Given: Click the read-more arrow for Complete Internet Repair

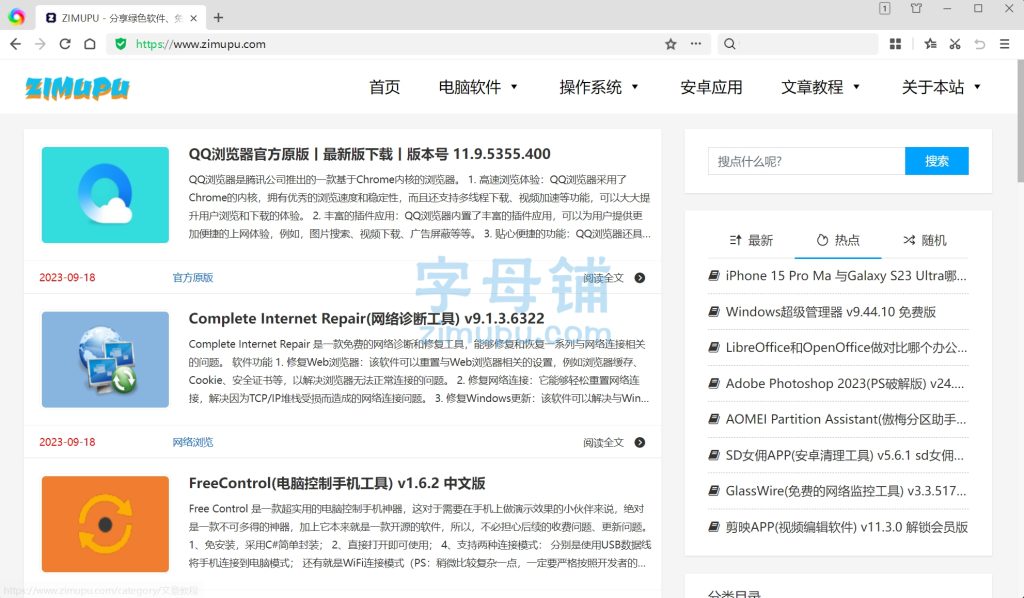Looking at the screenshot, I should point(640,442).
